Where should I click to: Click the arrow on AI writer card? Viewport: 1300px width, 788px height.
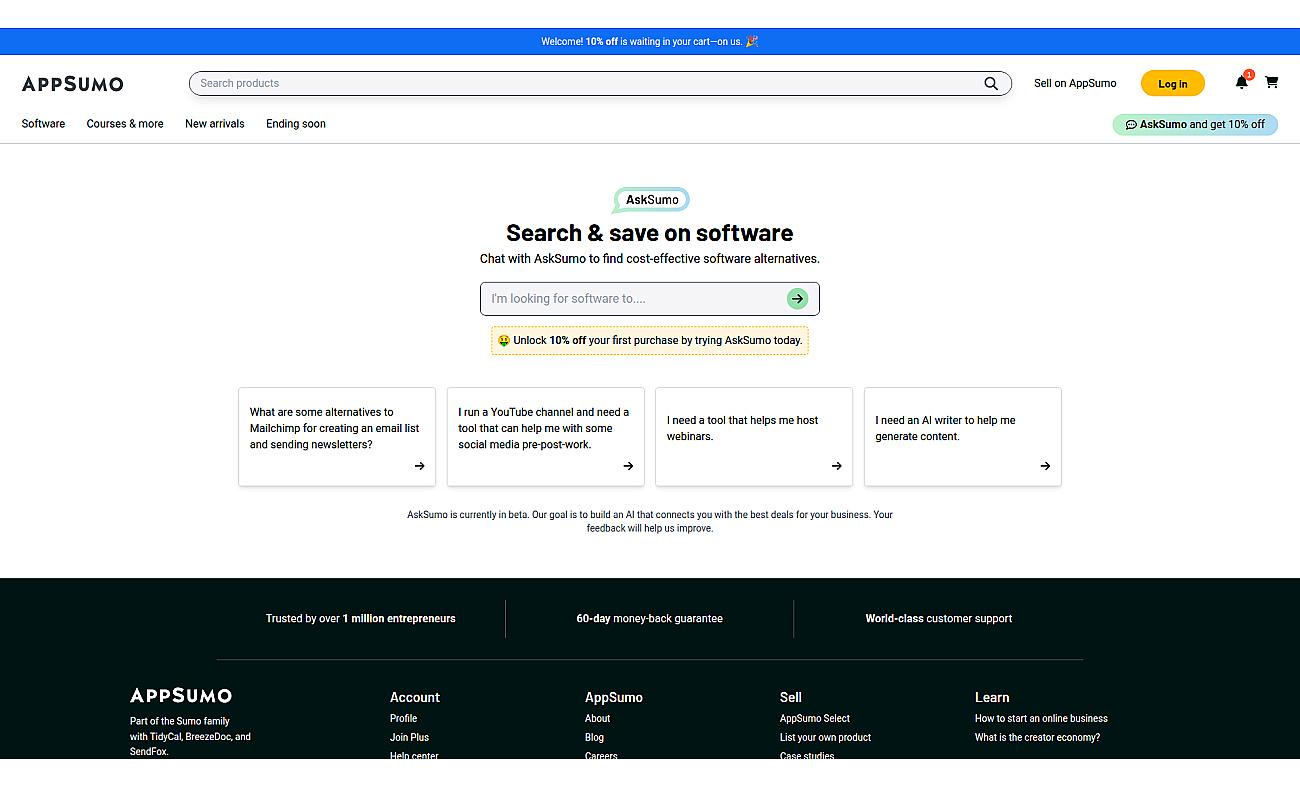[x=1045, y=466]
